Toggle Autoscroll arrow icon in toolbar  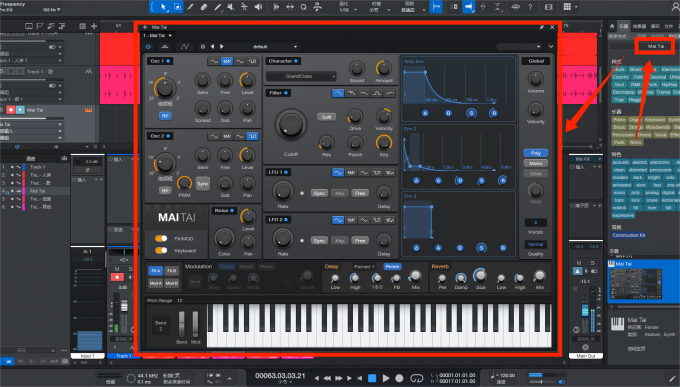(468, 7)
